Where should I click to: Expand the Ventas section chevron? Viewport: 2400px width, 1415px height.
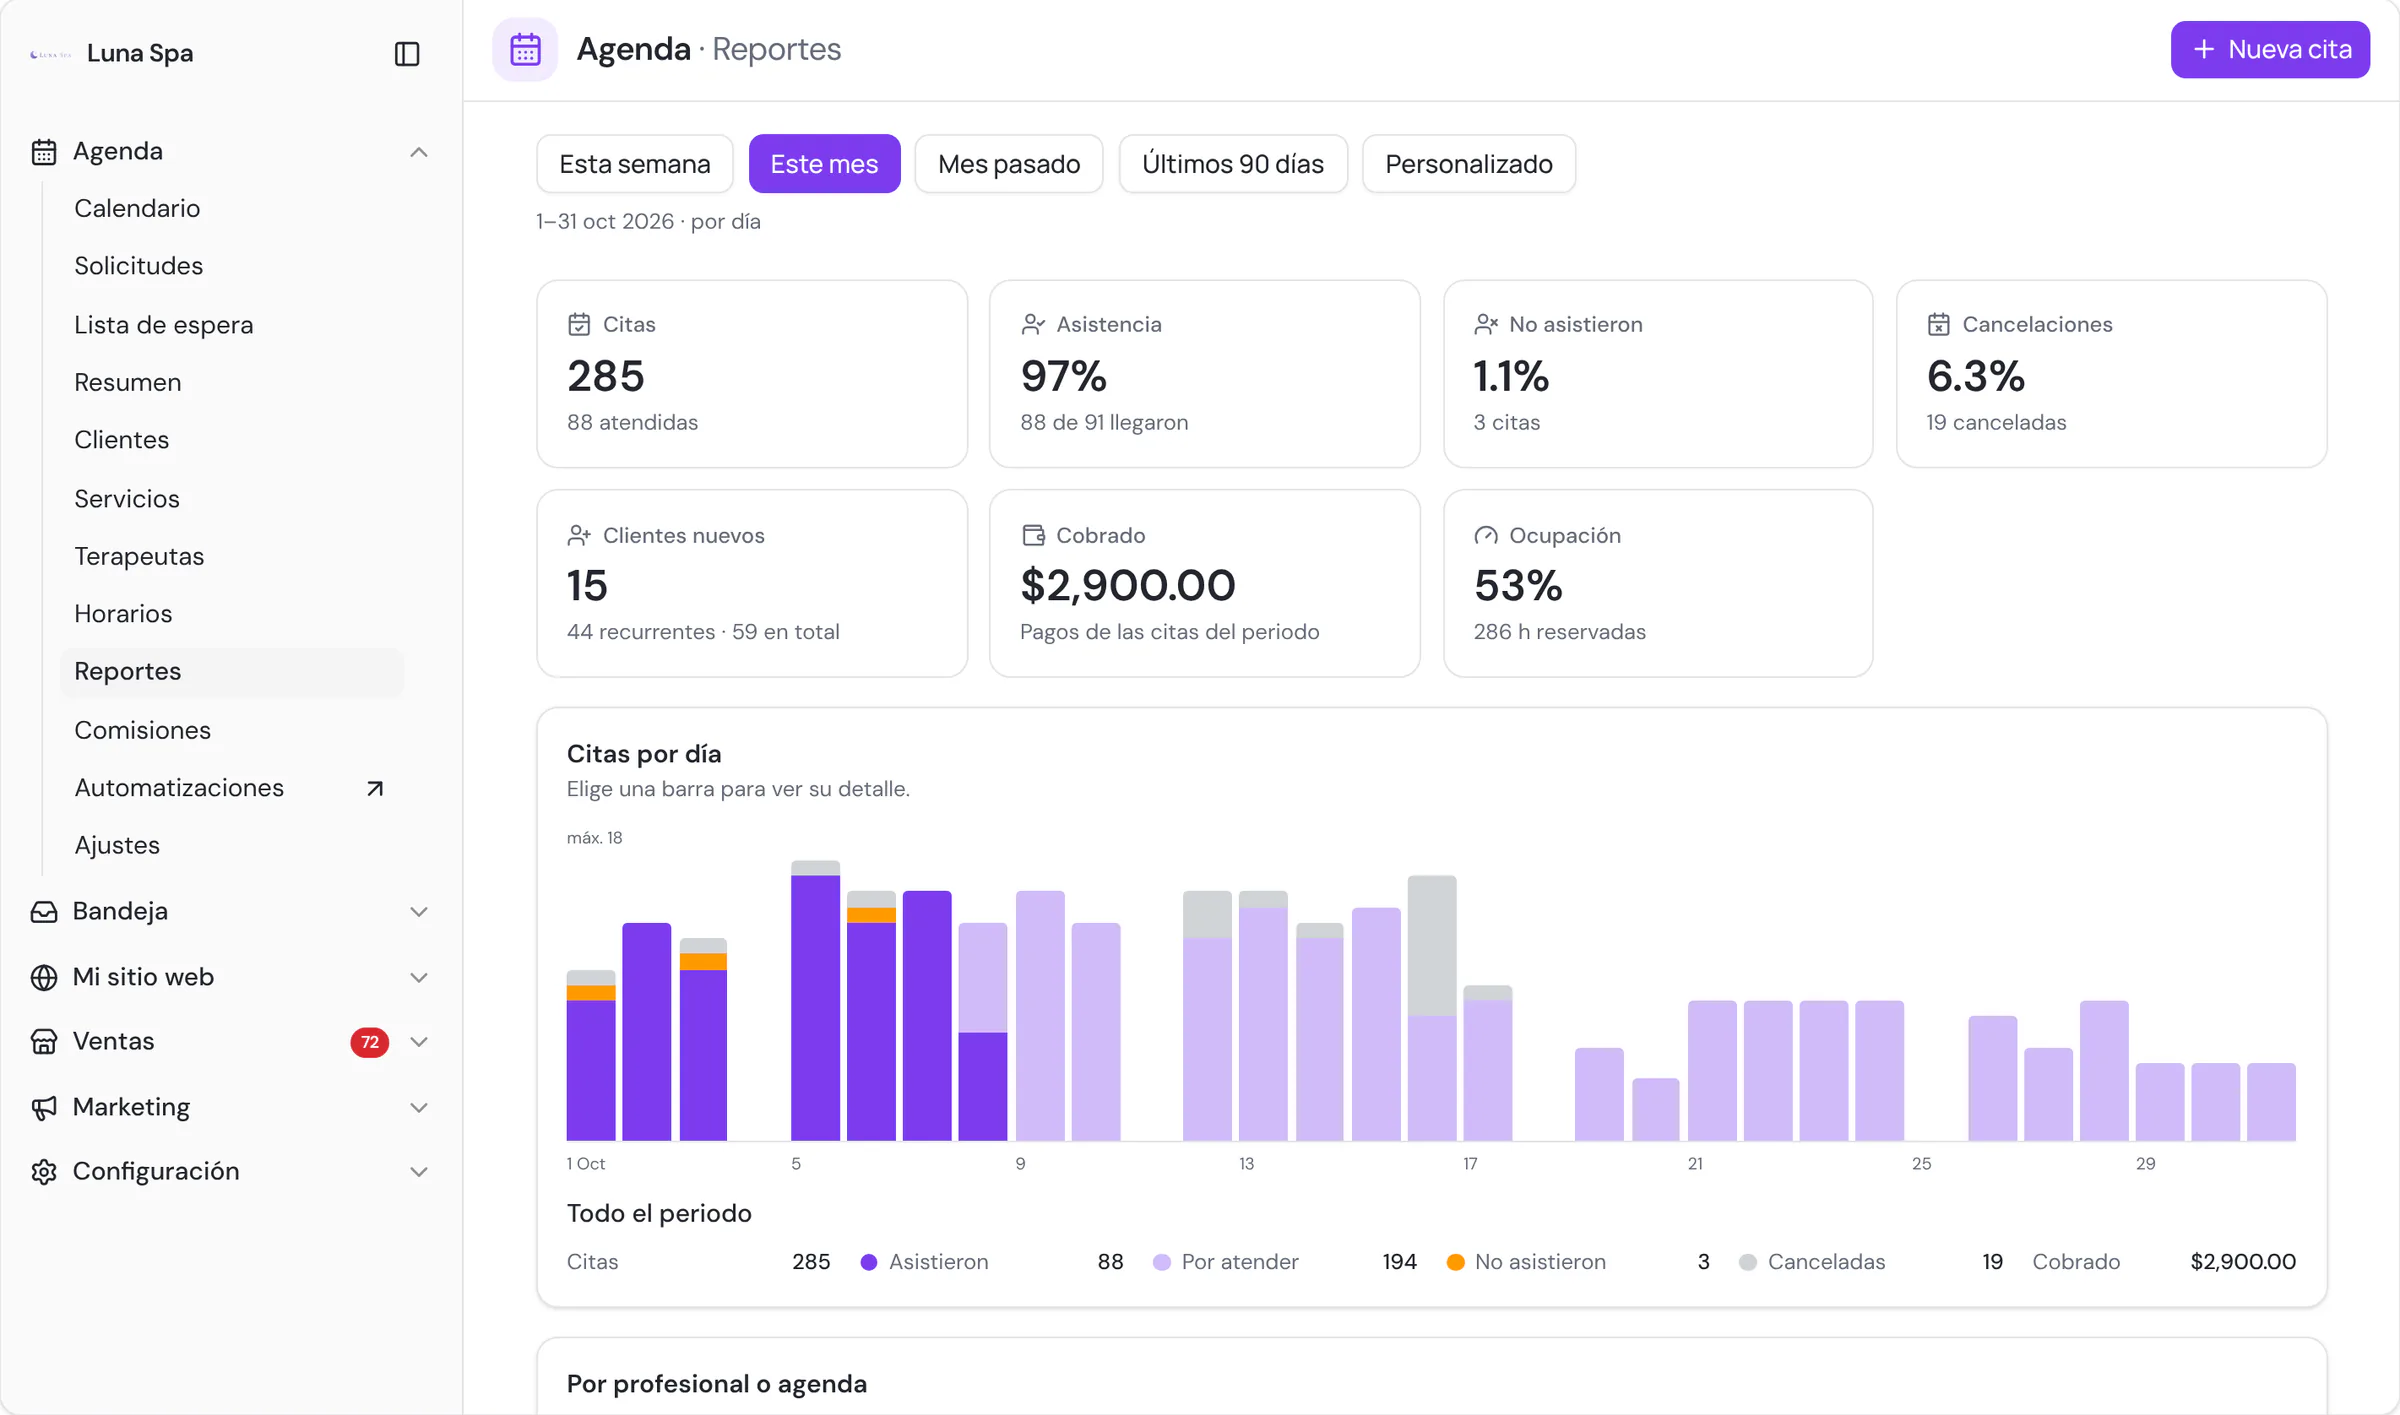pos(419,1042)
